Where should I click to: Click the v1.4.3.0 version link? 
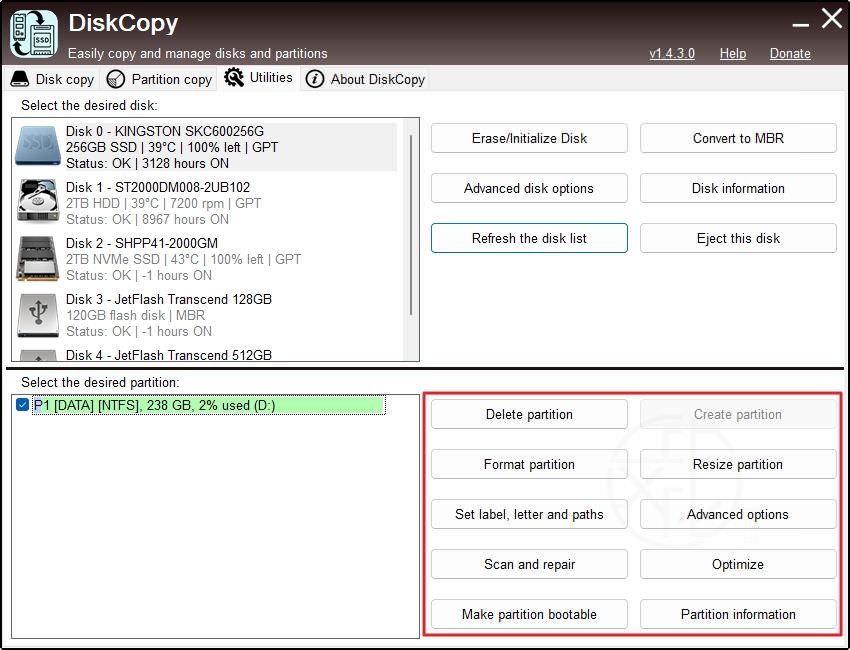pos(672,53)
